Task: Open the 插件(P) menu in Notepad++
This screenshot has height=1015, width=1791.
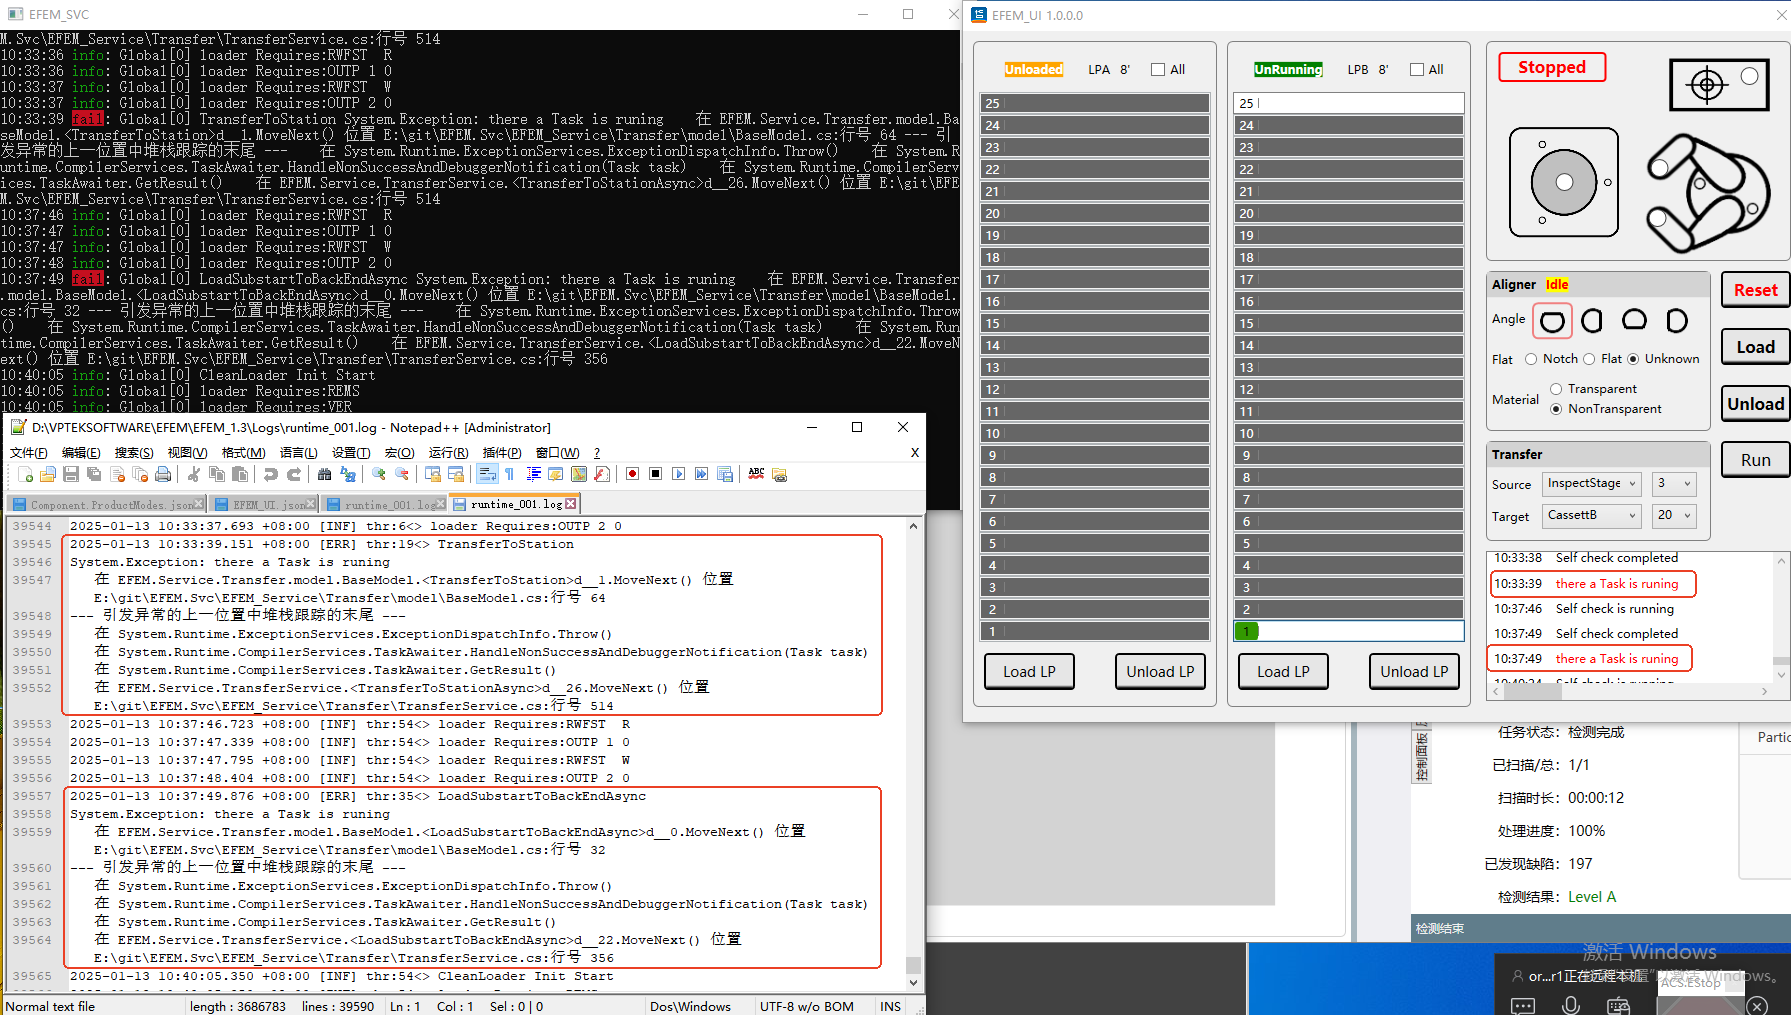Action: click(502, 453)
